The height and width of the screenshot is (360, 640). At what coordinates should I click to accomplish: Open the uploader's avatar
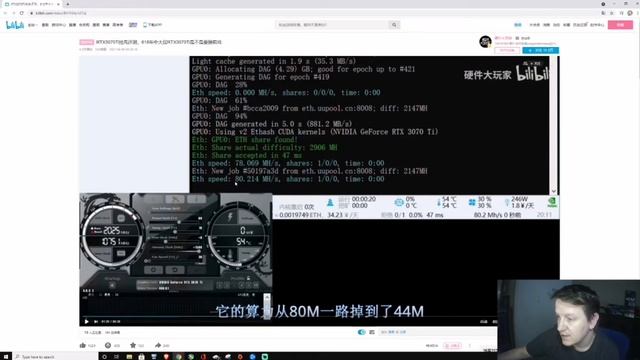click(x=485, y=41)
